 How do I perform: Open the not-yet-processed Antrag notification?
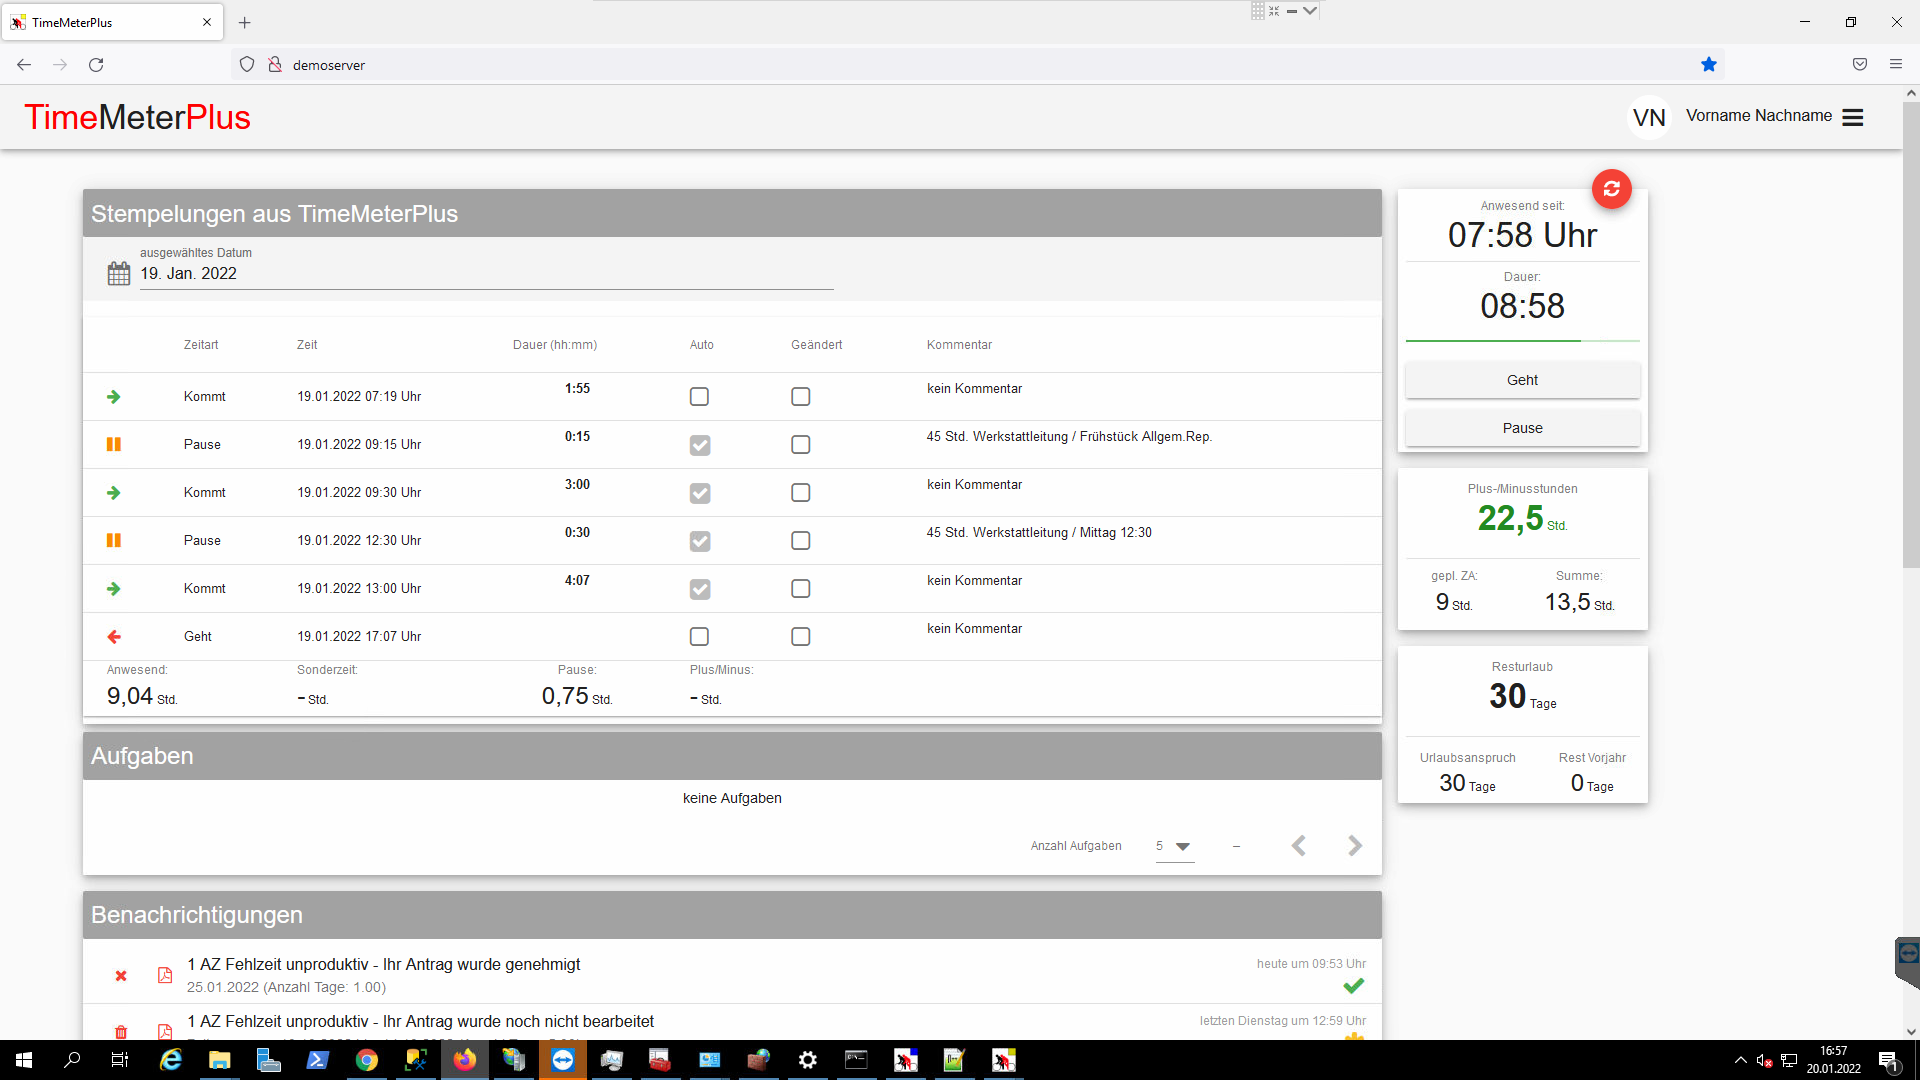click(x=421, y=1021)
